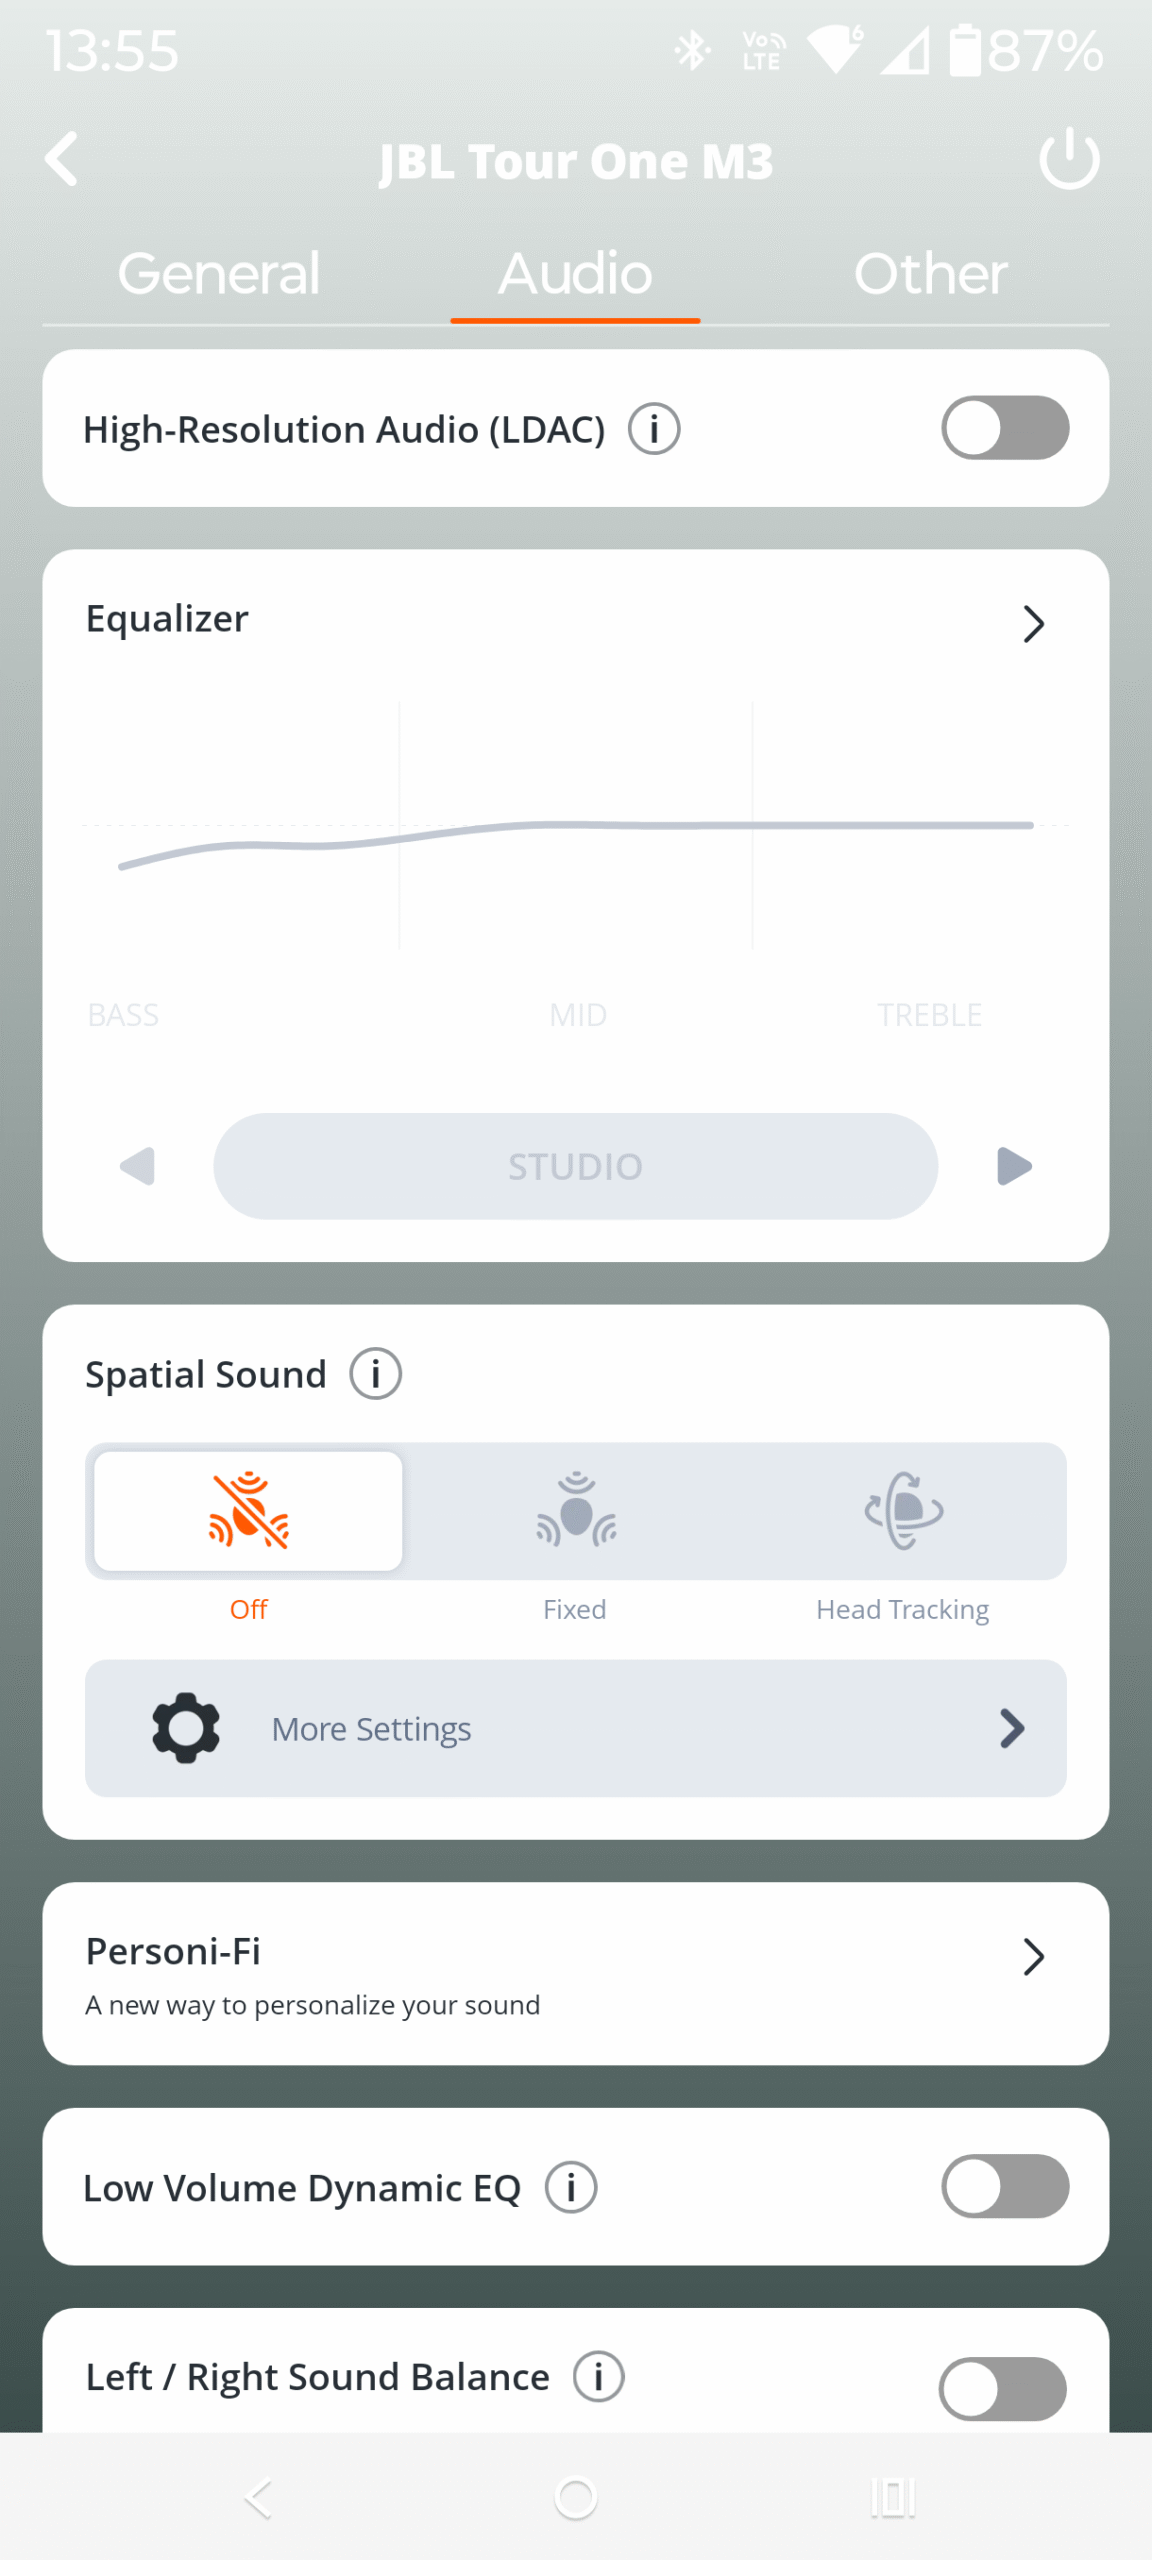Image resolution: width=1152 pixels, height=2560 pixels.
Task: Tap the STUDIO equalizer preset button
Action: 575,1166
